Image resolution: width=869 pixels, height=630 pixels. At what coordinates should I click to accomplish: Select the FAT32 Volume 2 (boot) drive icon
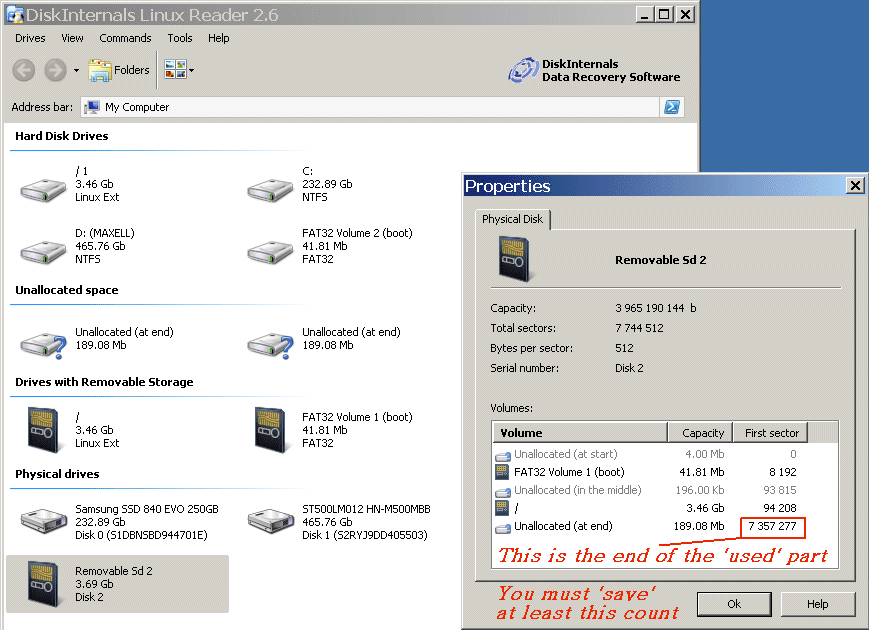pos(270,252)
